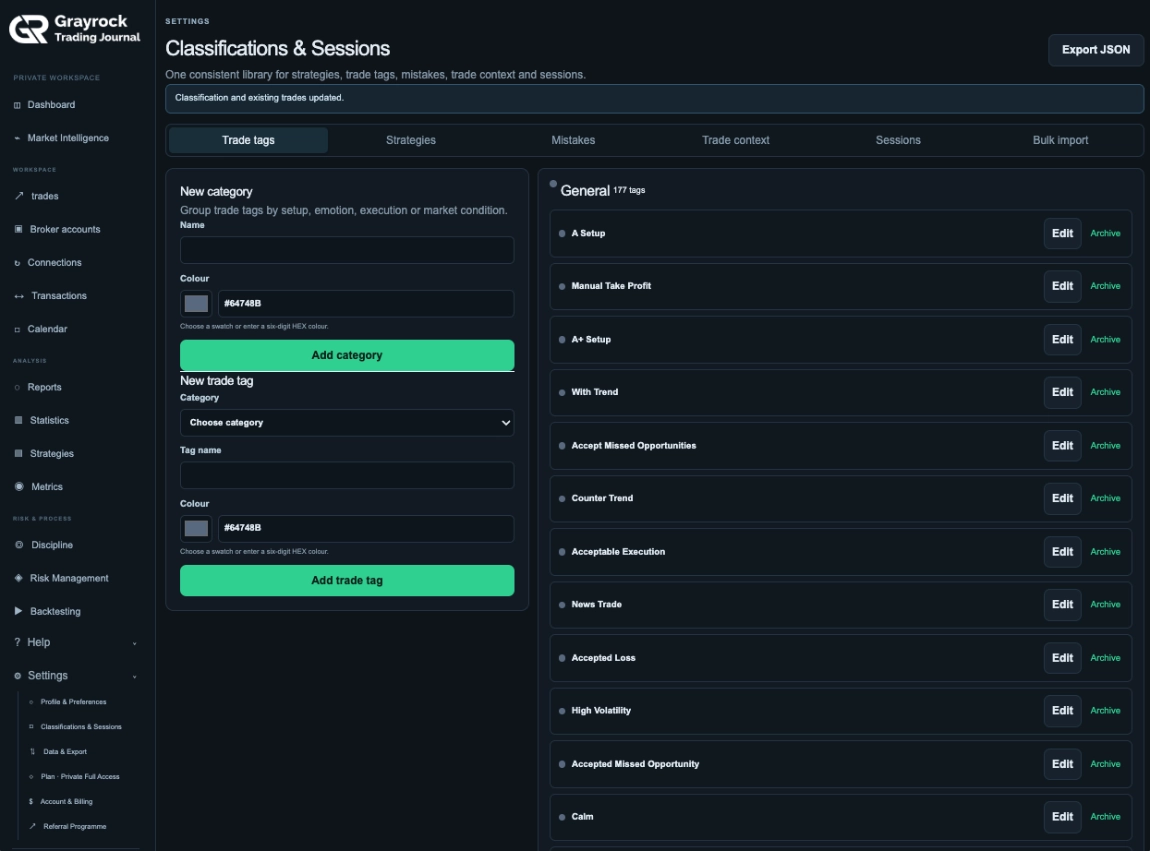Open the Choose category dropdown

[347, 423]
